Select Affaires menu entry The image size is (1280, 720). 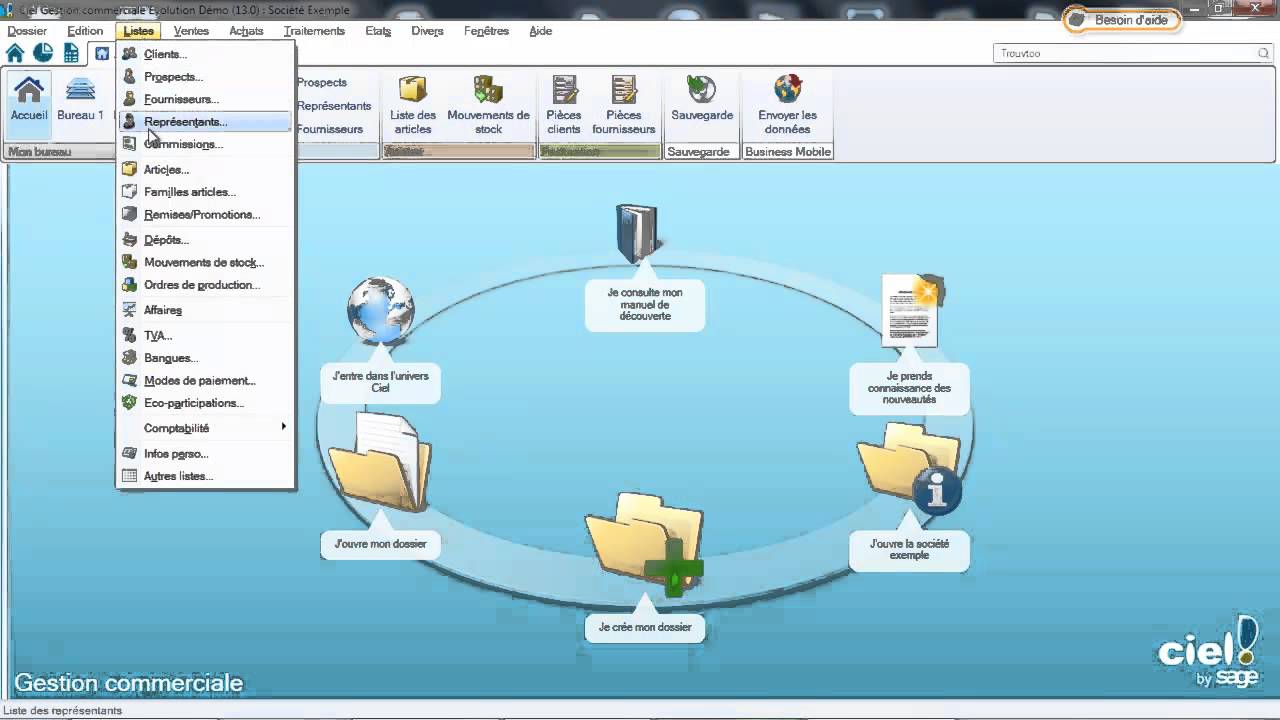pyautogui.click(x=205, y=311)
